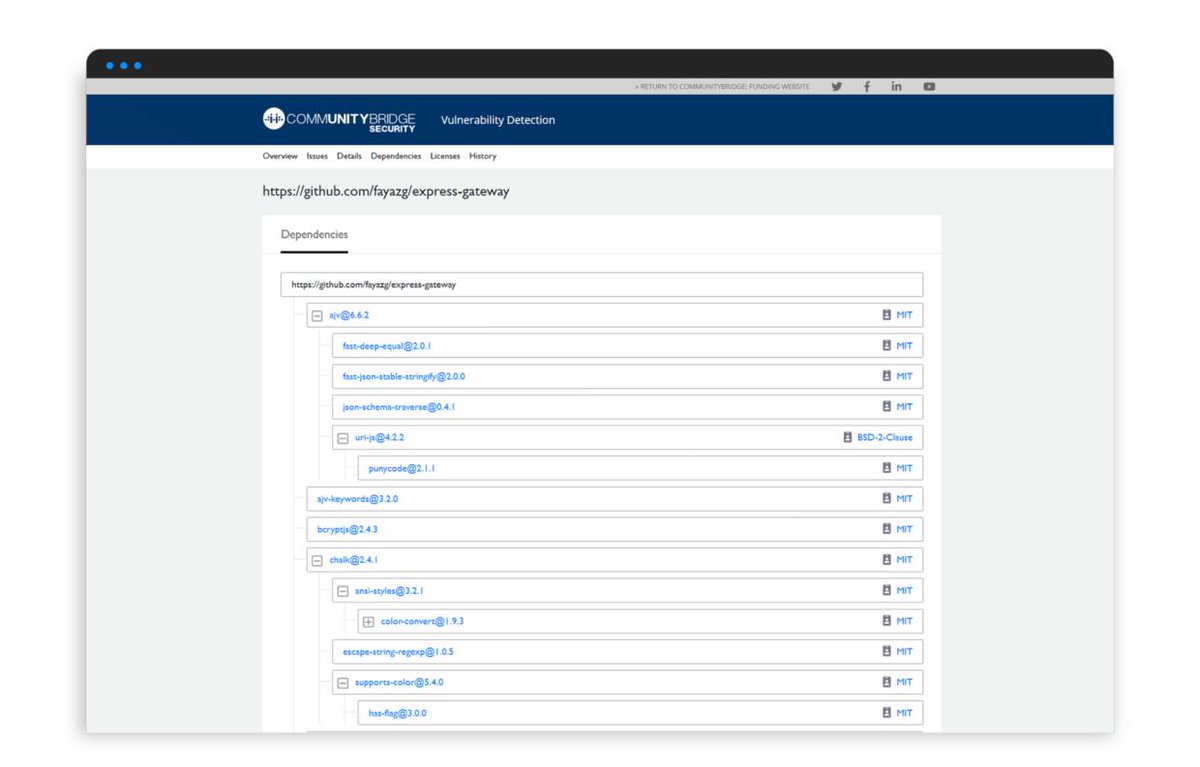The height and width of the screenshot is (767, 1200).
Task: Click the github.com/fayazg/express-gateway page heading
Action: point(386,192)
